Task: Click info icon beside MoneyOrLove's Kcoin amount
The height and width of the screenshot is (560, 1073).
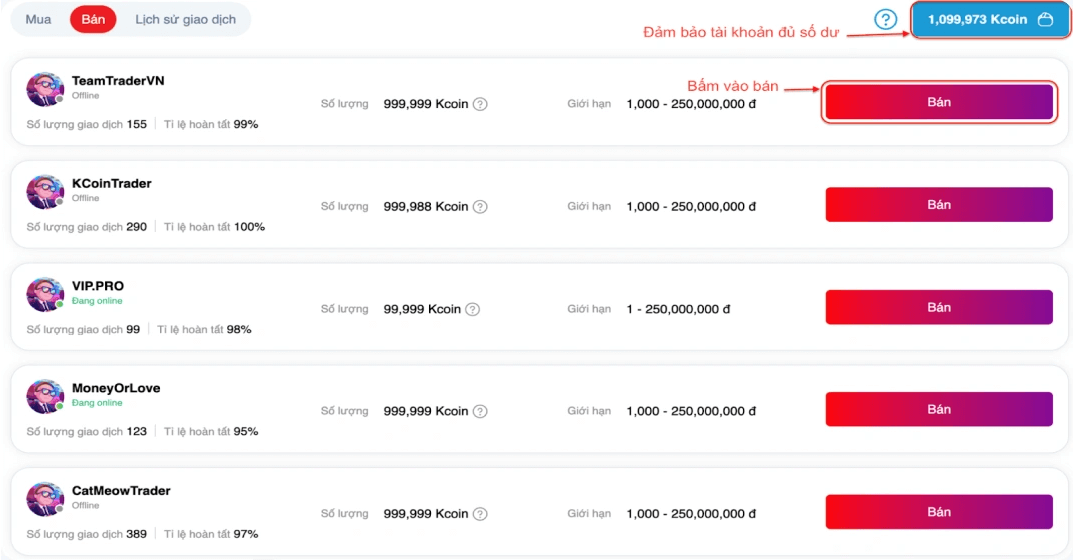Action: pos(480,411)
